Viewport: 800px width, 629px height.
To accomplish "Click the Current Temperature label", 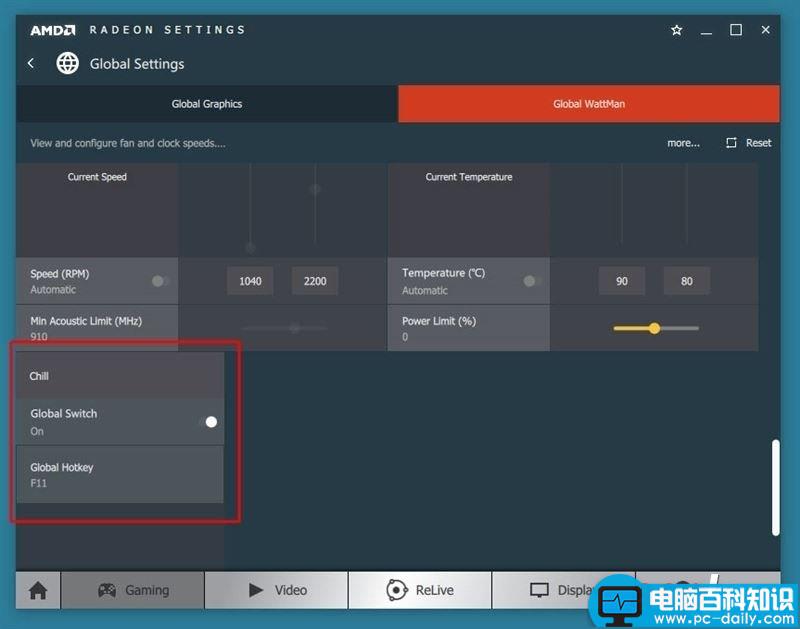I will click(469, 177).
